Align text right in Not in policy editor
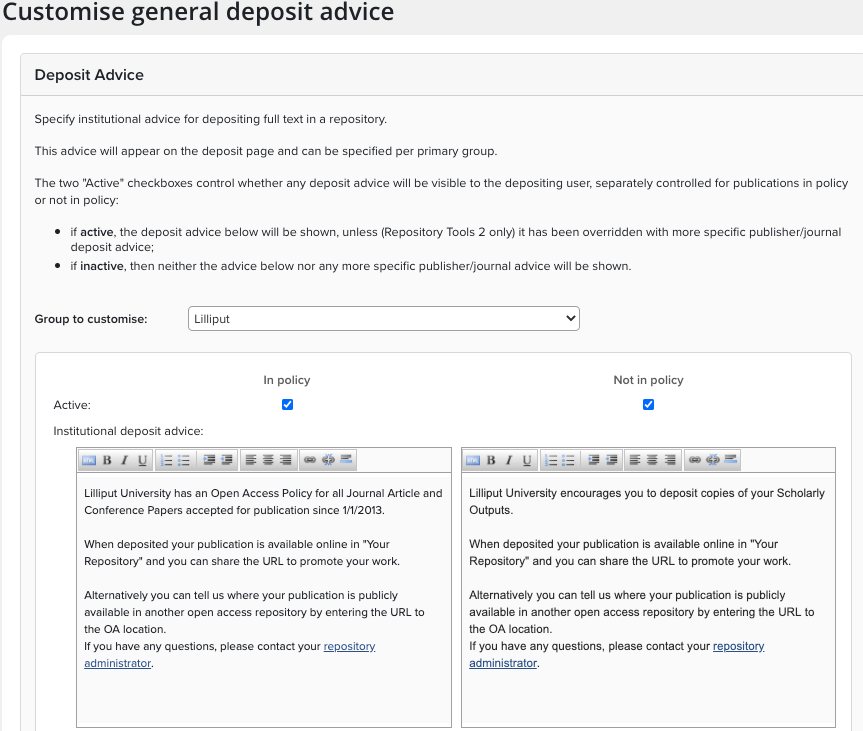The image size is (863, 731). 671,460
